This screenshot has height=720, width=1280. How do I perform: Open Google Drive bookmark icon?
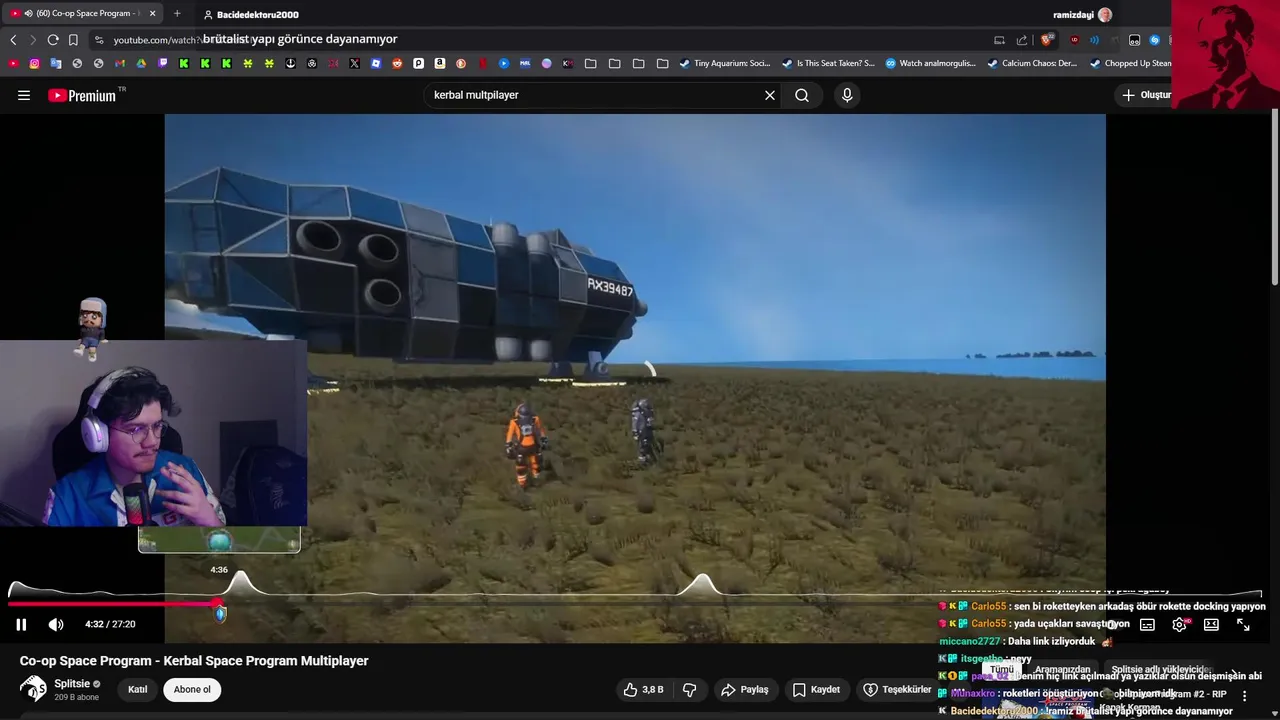141,63
